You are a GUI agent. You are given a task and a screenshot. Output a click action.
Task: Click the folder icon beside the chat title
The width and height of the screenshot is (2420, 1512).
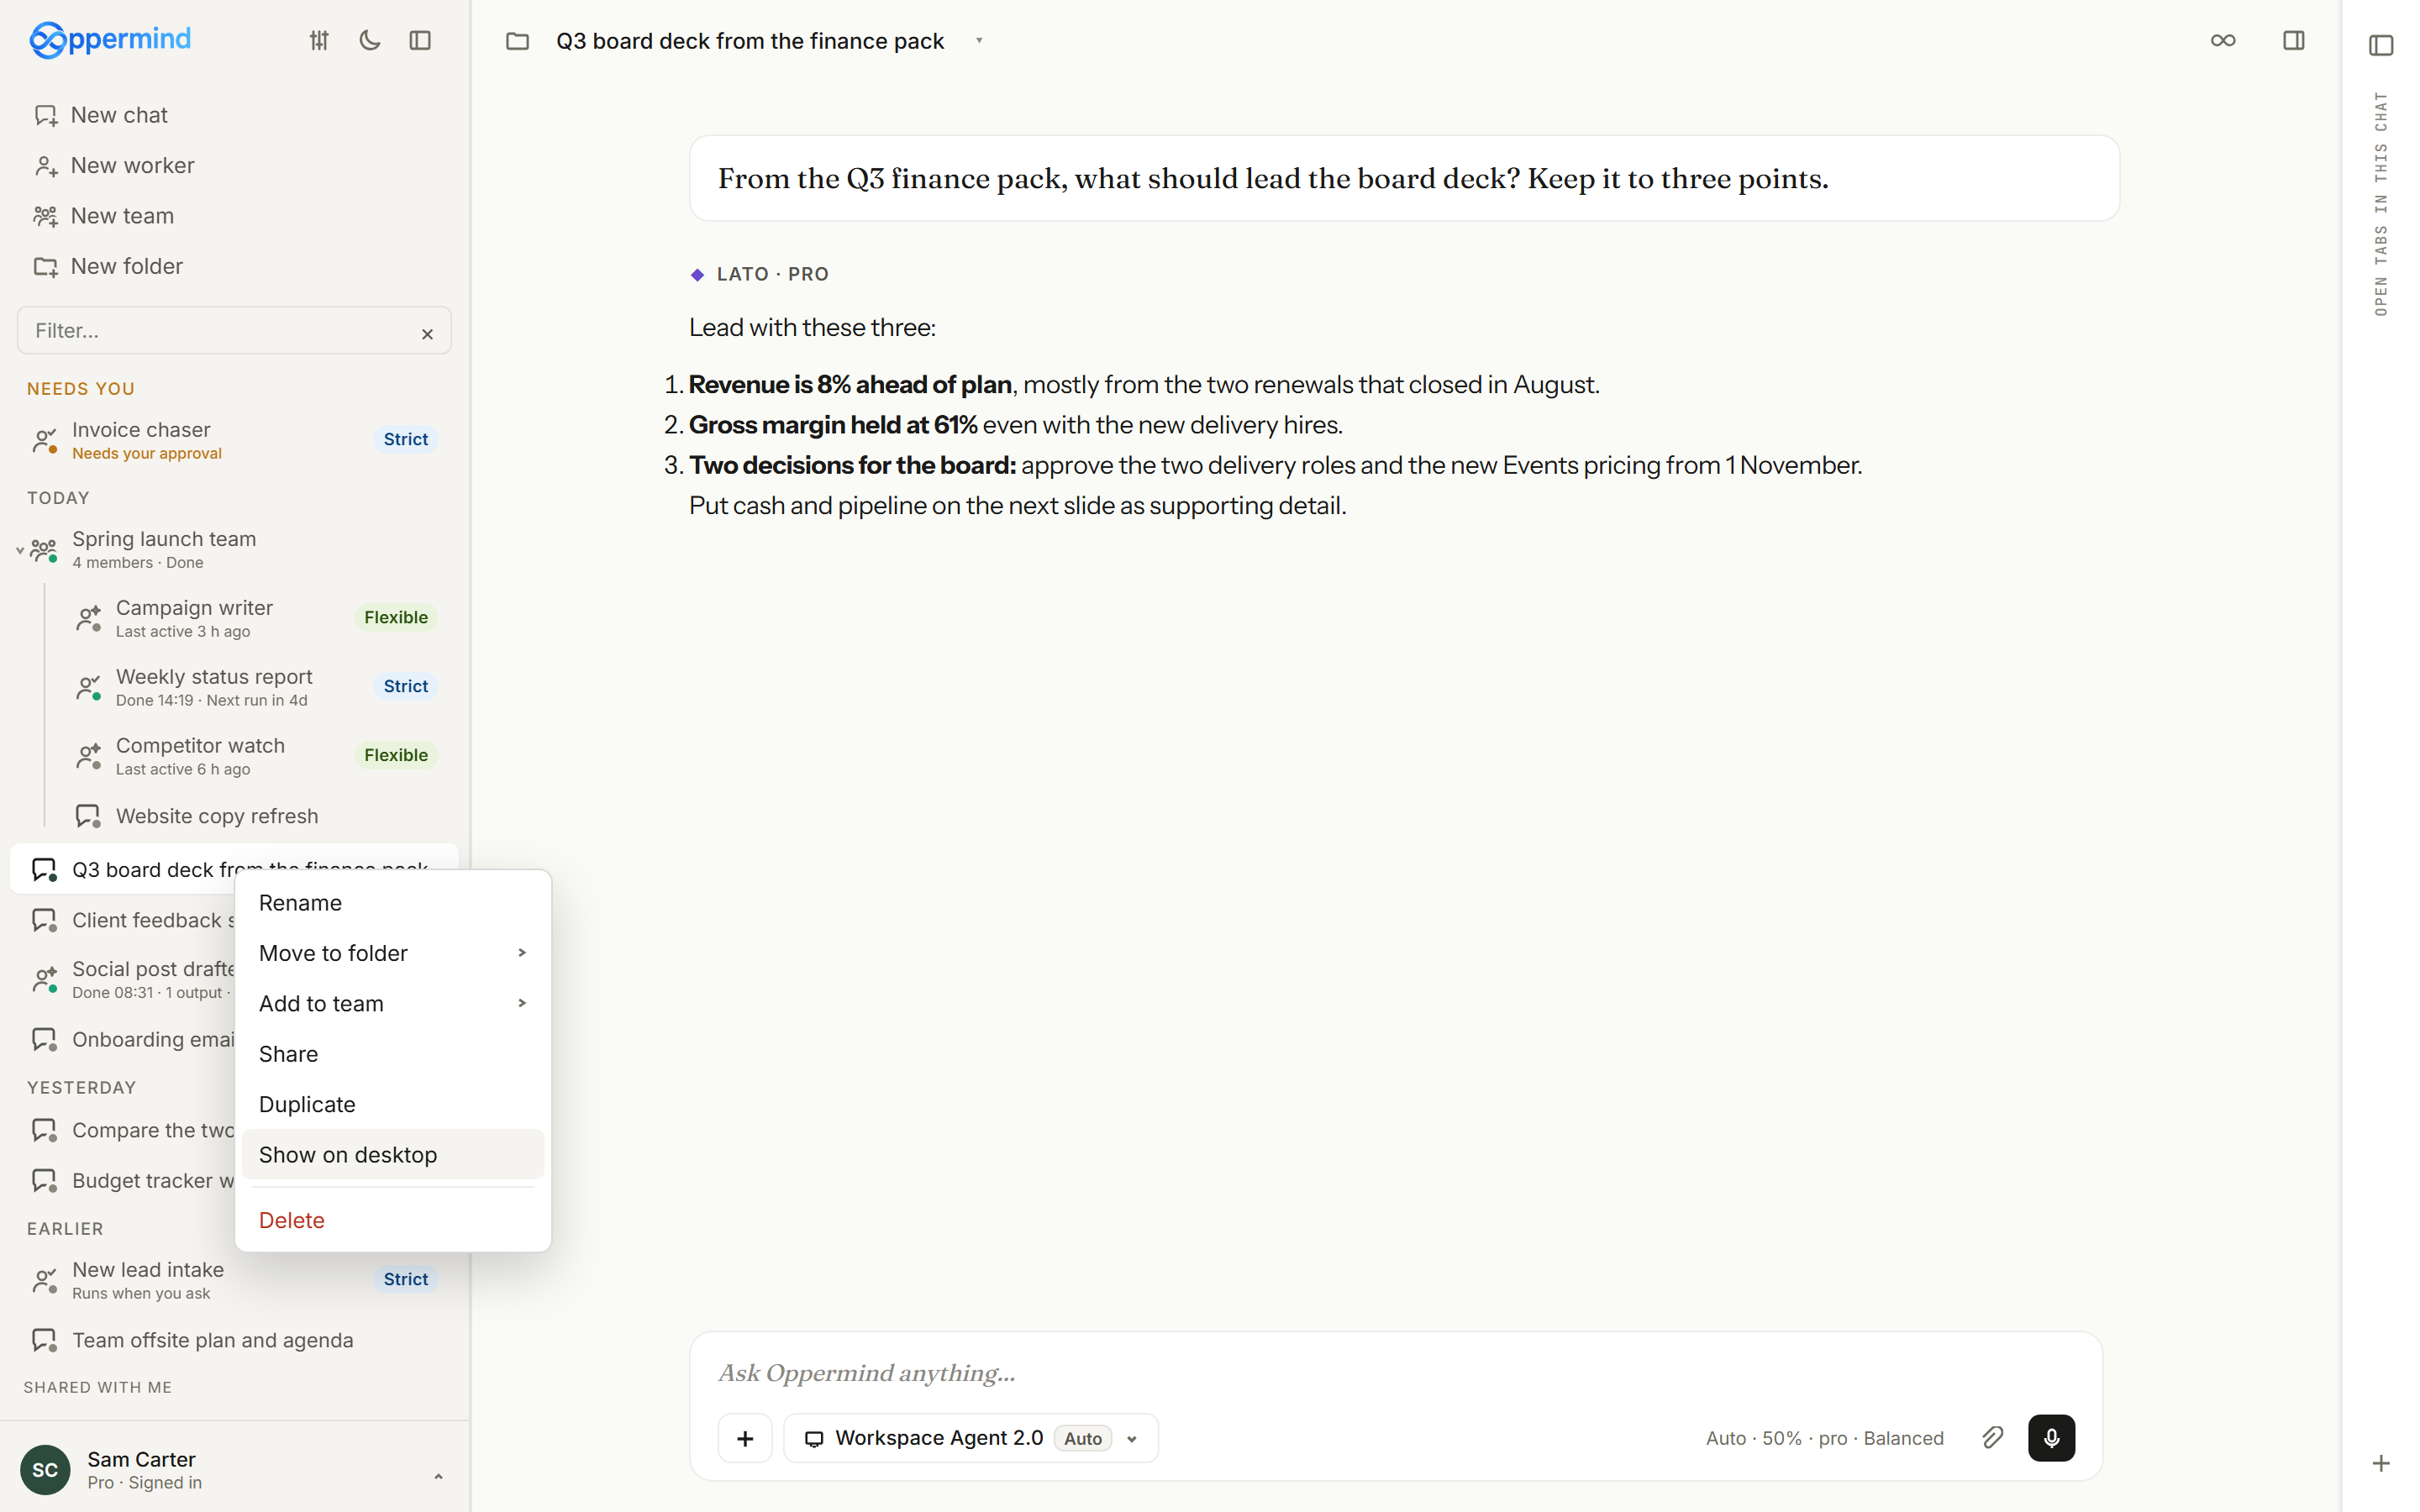[x=517, y=41]
